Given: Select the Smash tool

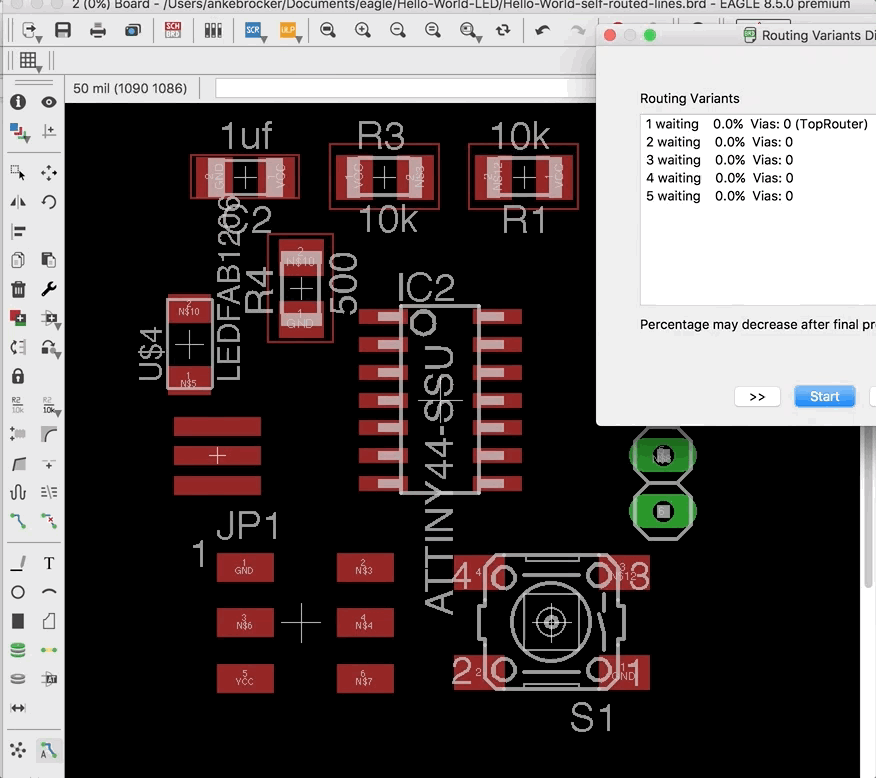Looking at the screenshot, I should 18,434.
